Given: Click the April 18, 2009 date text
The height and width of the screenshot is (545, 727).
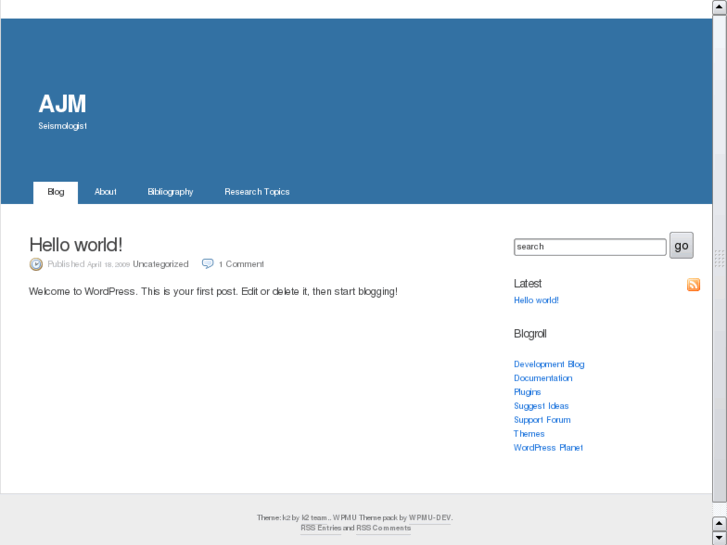Looking at the screenshot, I should click(x=108, y=264).
